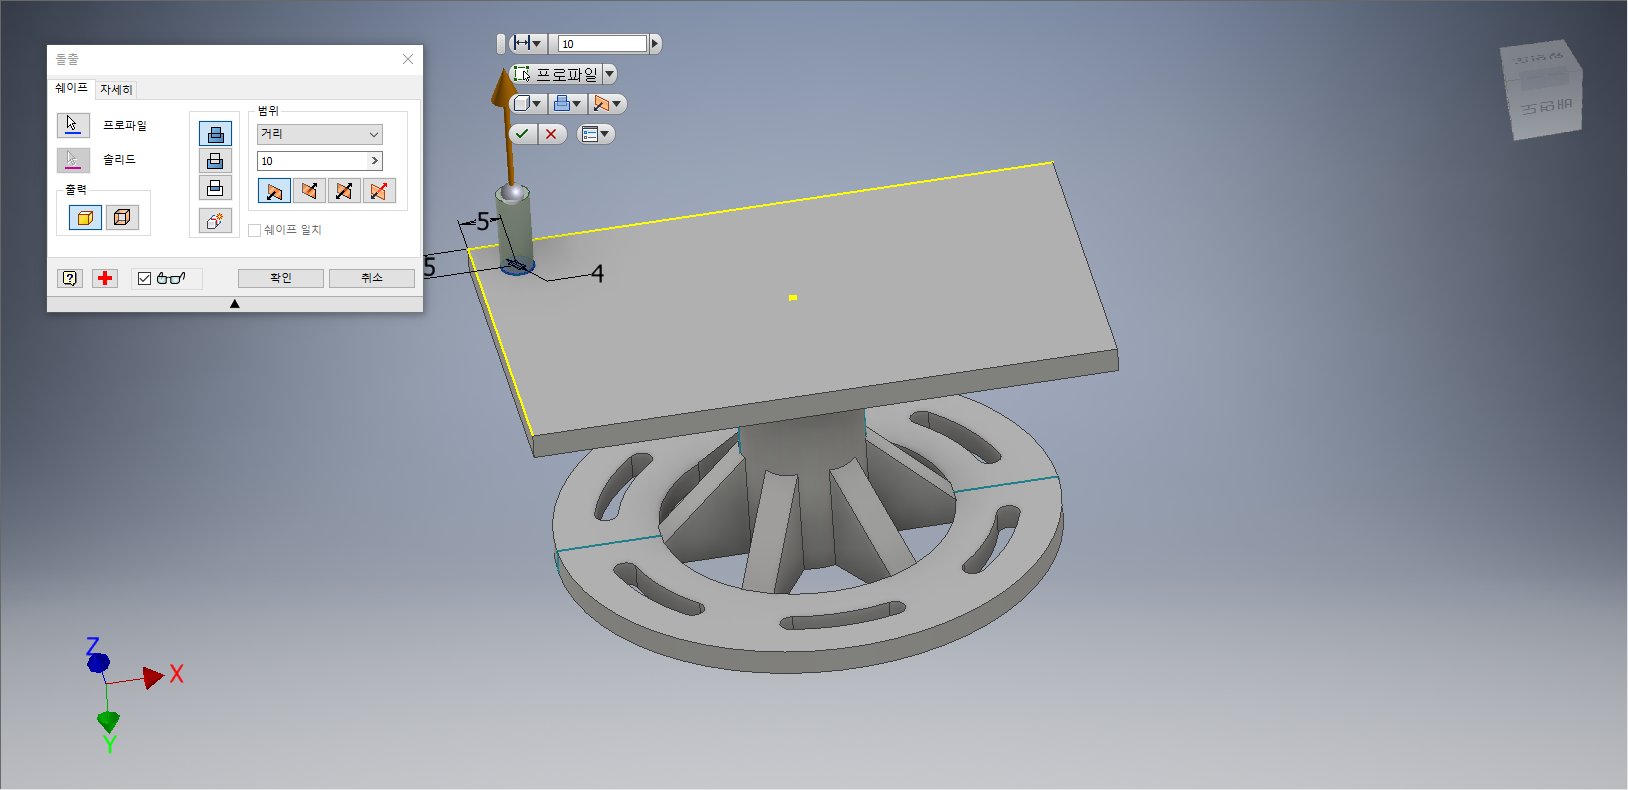Click the profile selection arrow button in the dialog
Image resolution: width=1628 pixels, height=790 pixels.
(73, 125)
